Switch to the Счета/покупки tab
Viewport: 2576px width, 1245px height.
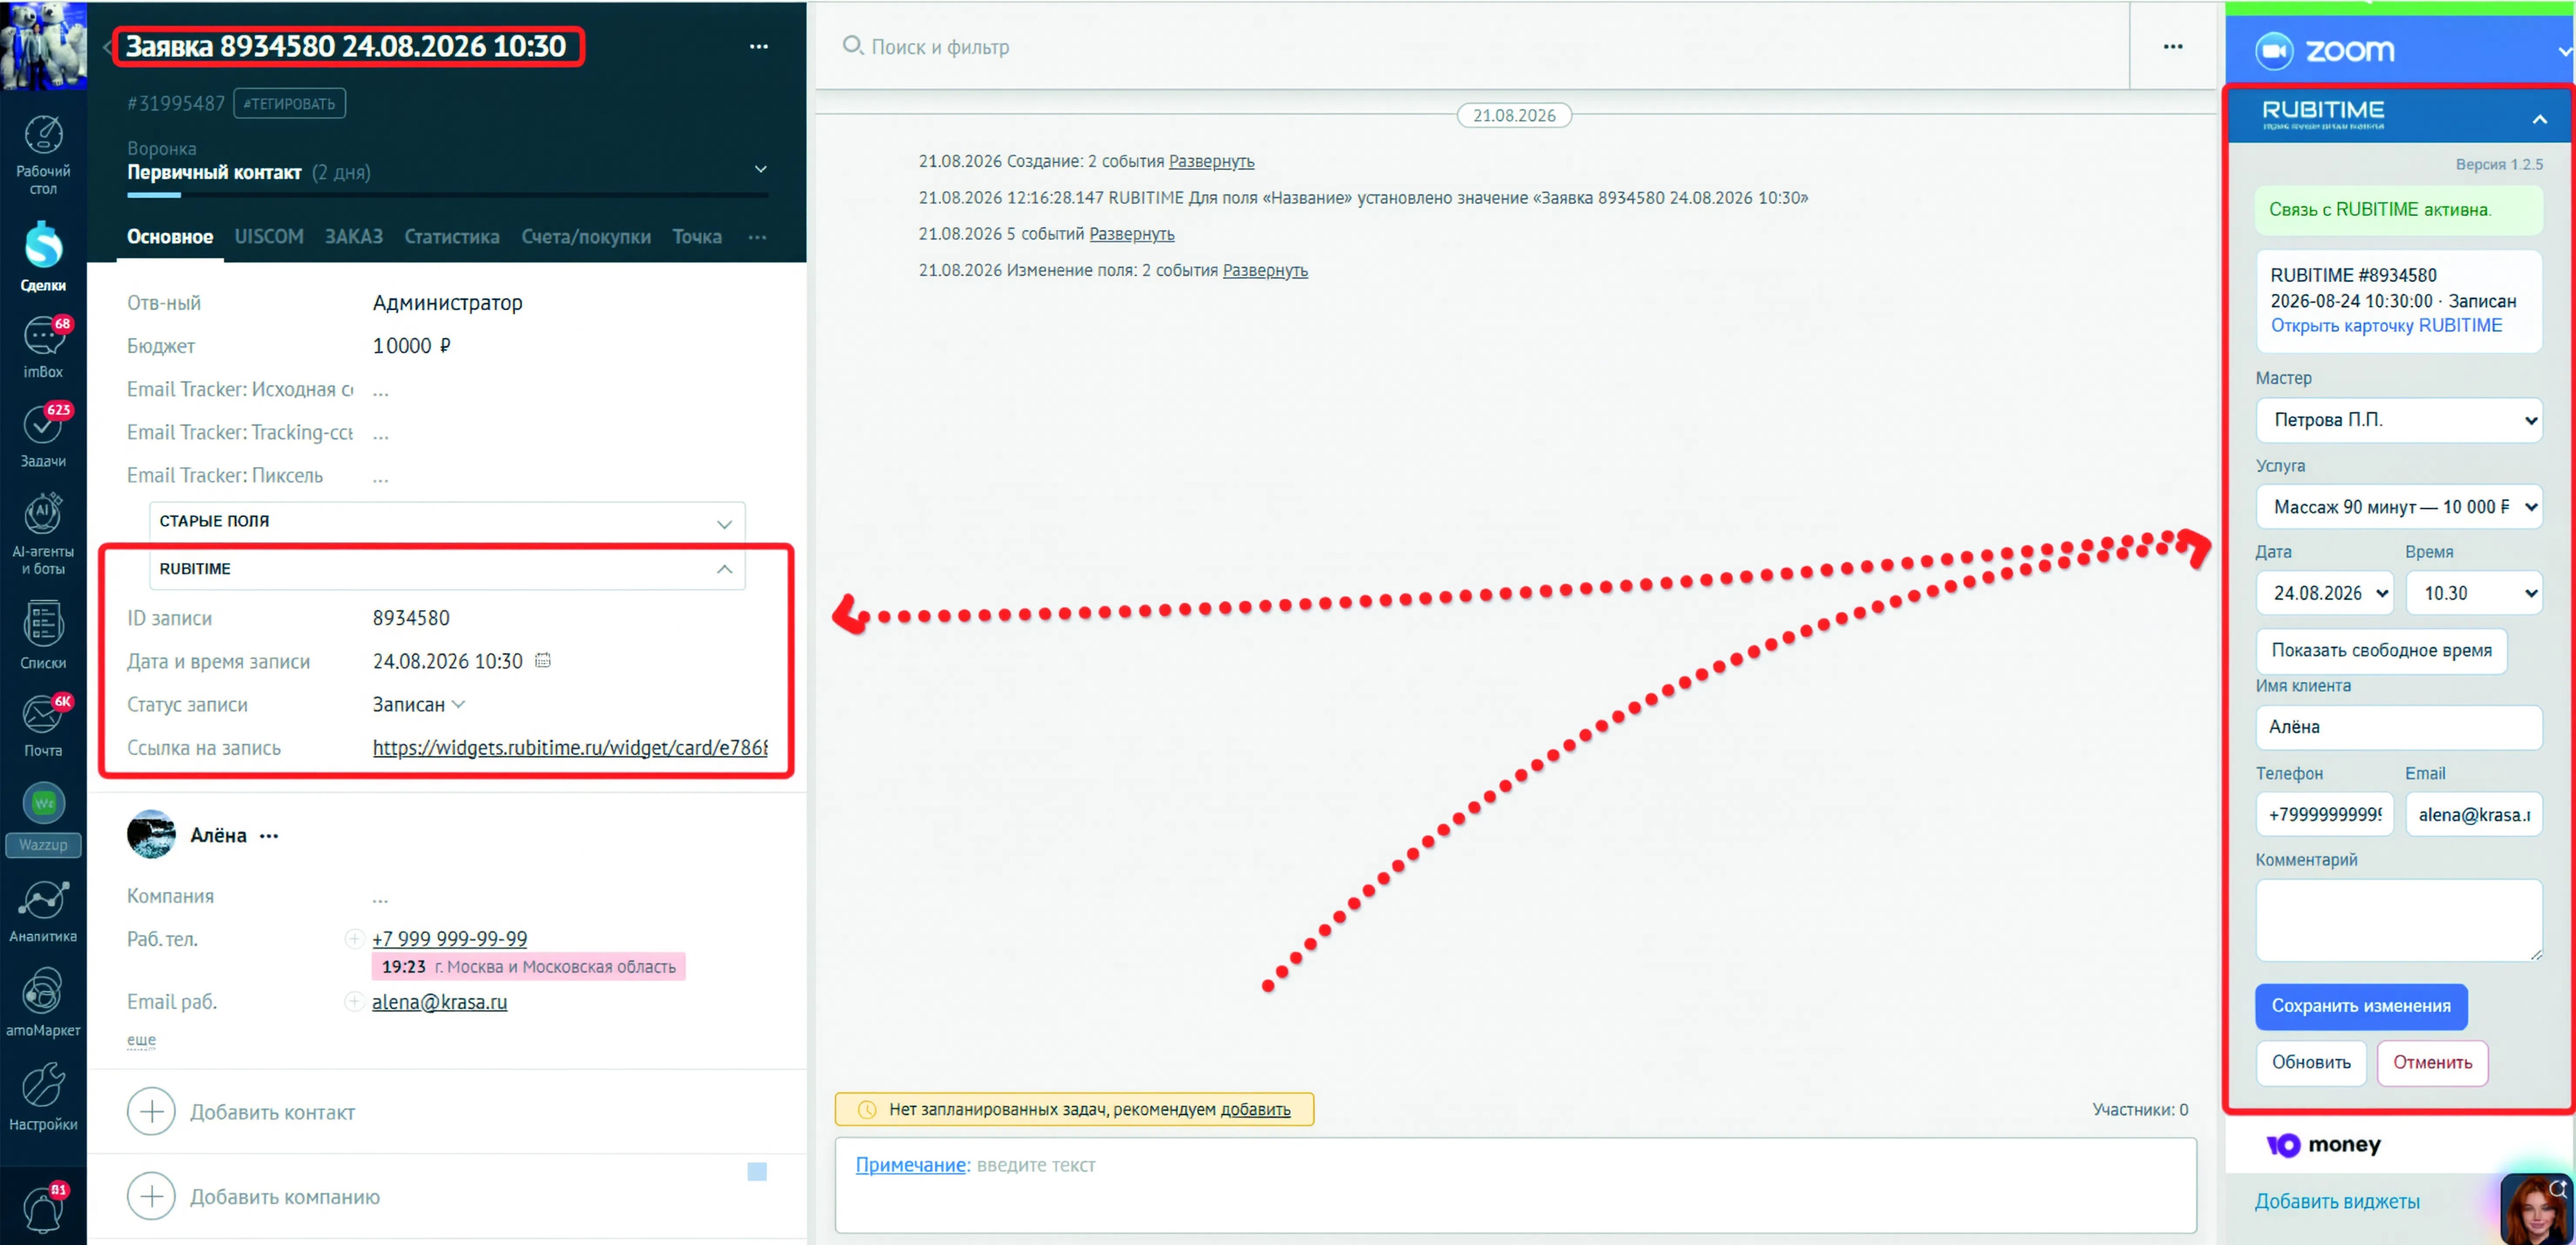pyautogui.click(x=586, y=237)
